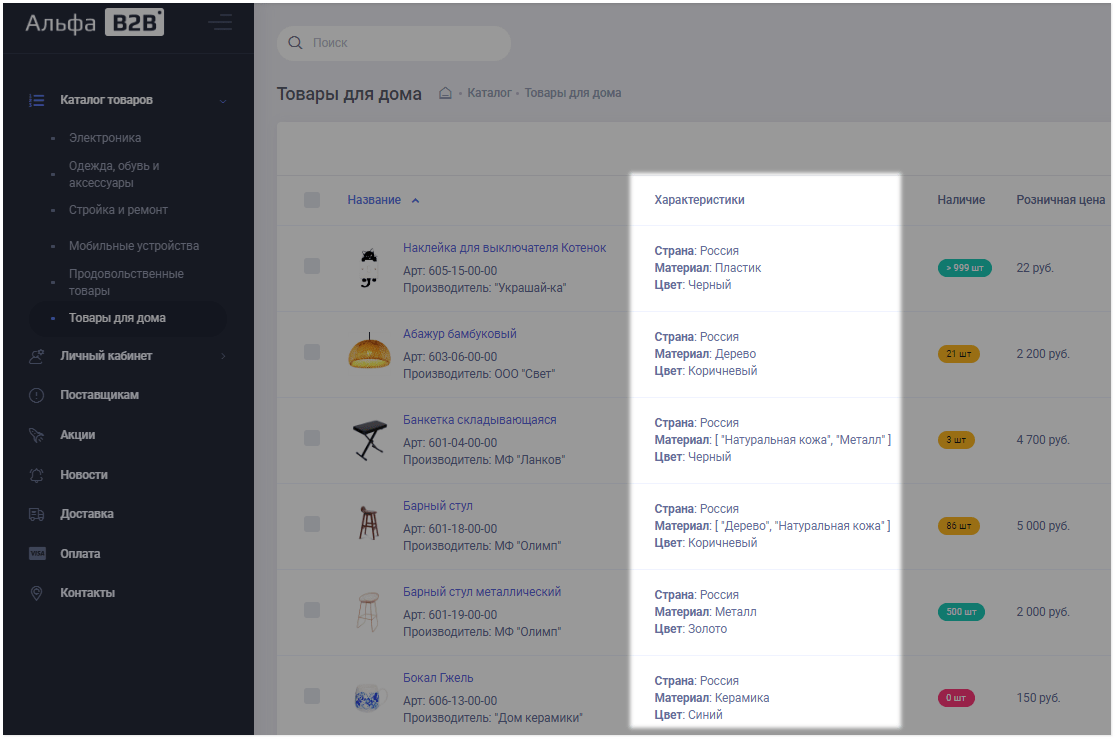Click the 86 шт stock badge
Image resolution: width=1115 pixels, height=739 pixels.
click(x=959, y=526)
